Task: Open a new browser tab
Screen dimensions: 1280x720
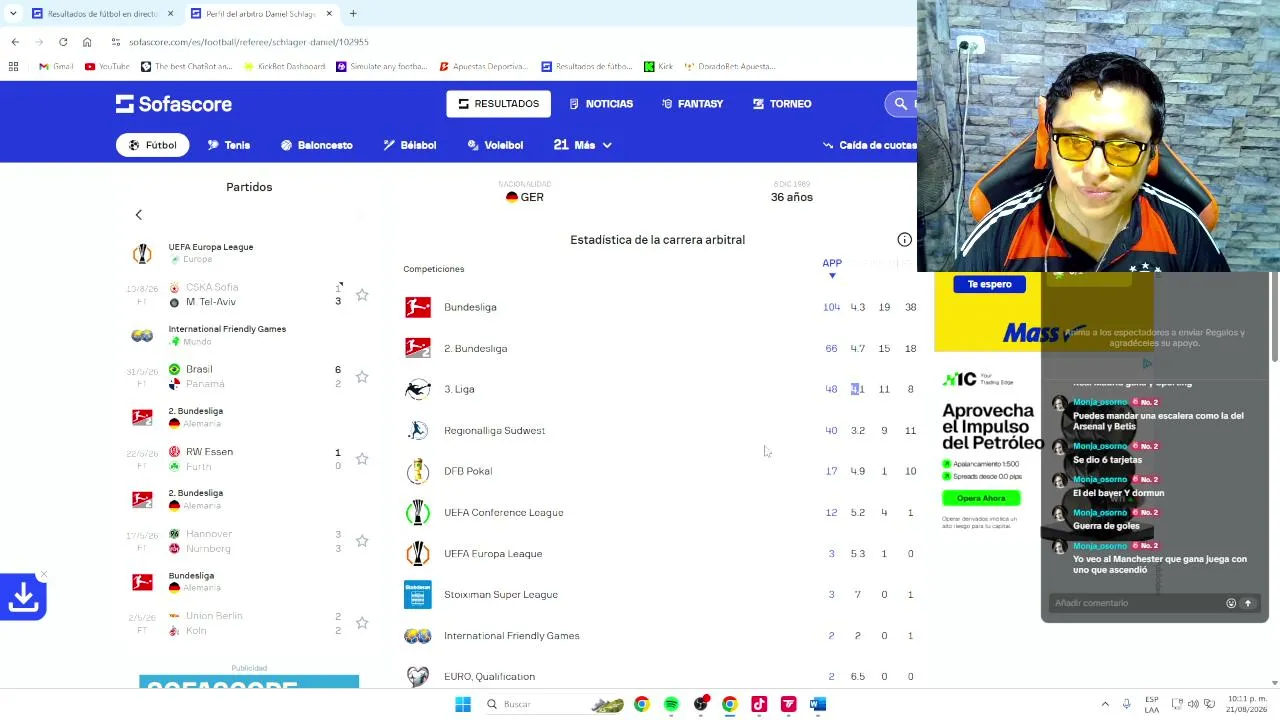Action: point(353,14)
